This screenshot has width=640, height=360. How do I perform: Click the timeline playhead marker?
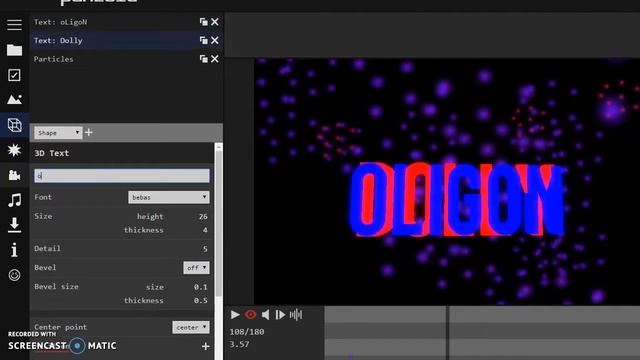[447, 333]
